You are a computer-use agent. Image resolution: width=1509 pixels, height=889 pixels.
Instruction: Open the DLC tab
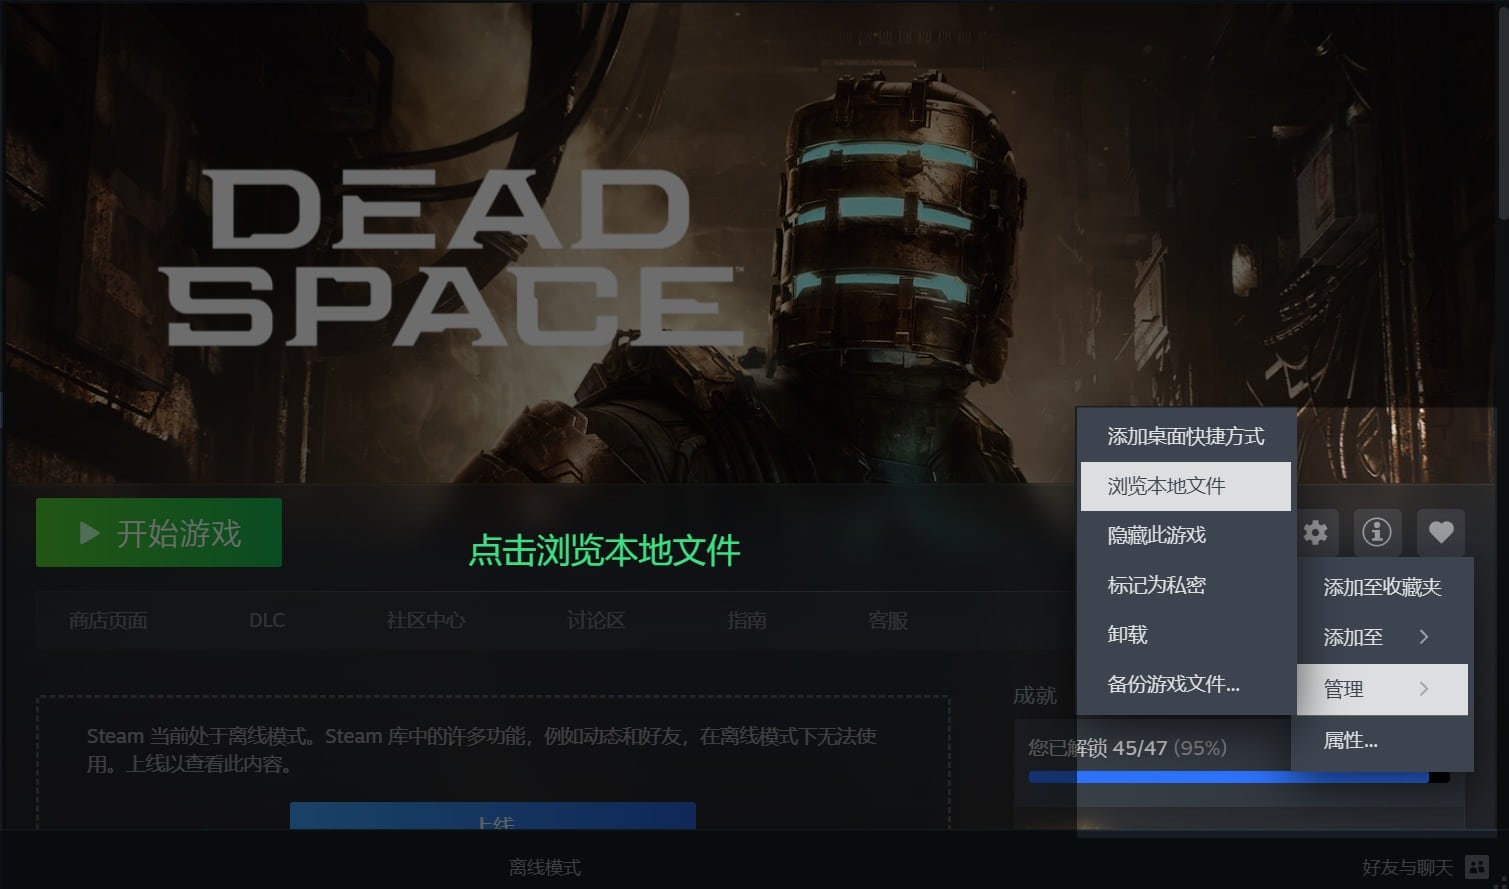coord(267,621)
